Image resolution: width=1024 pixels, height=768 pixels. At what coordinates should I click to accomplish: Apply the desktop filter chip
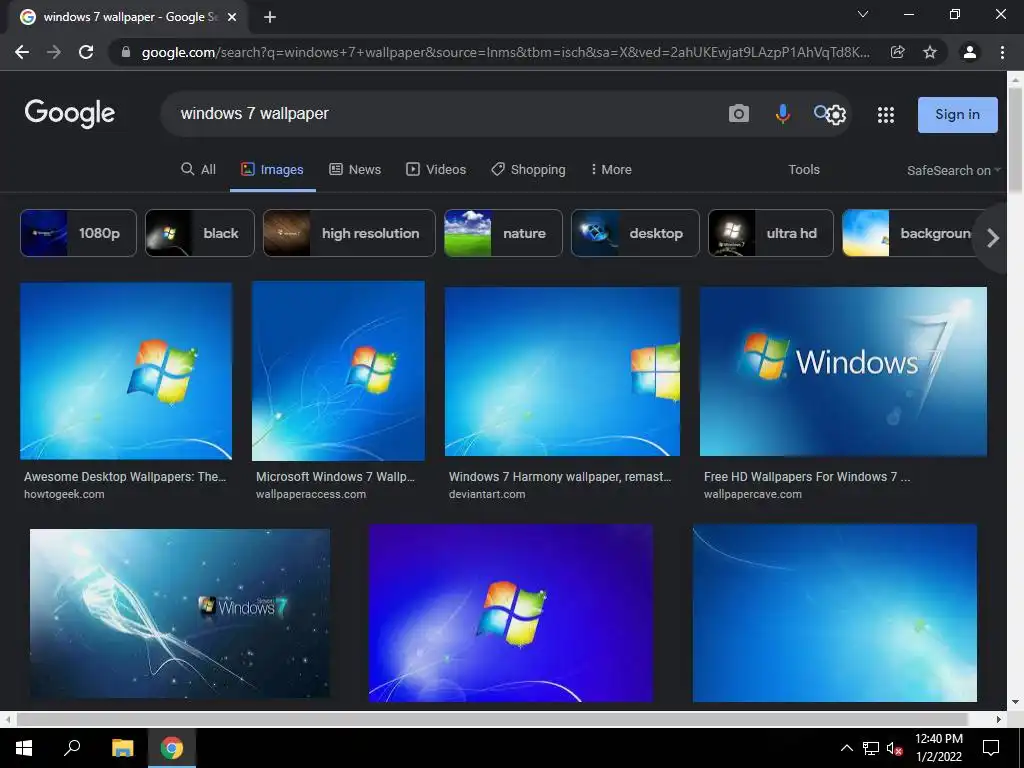(x=635, y=233)
